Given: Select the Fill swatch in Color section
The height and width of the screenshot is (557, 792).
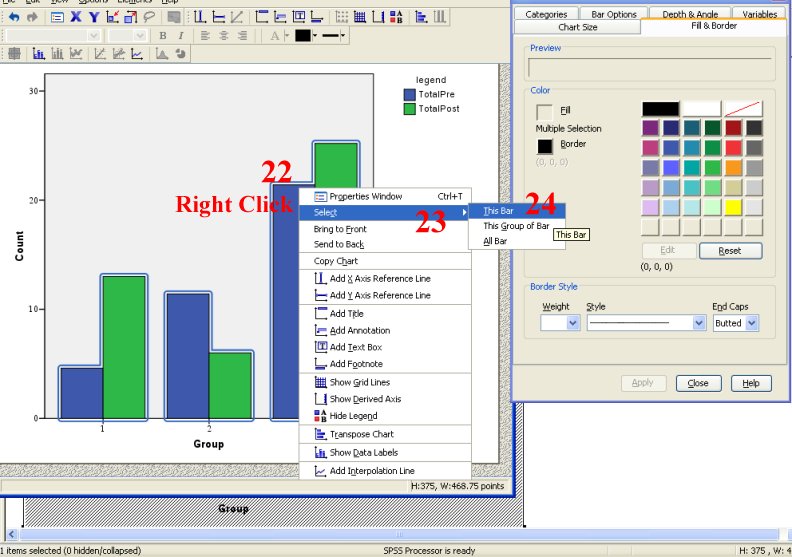Looking at the screenshot, I should click(544, 112).
